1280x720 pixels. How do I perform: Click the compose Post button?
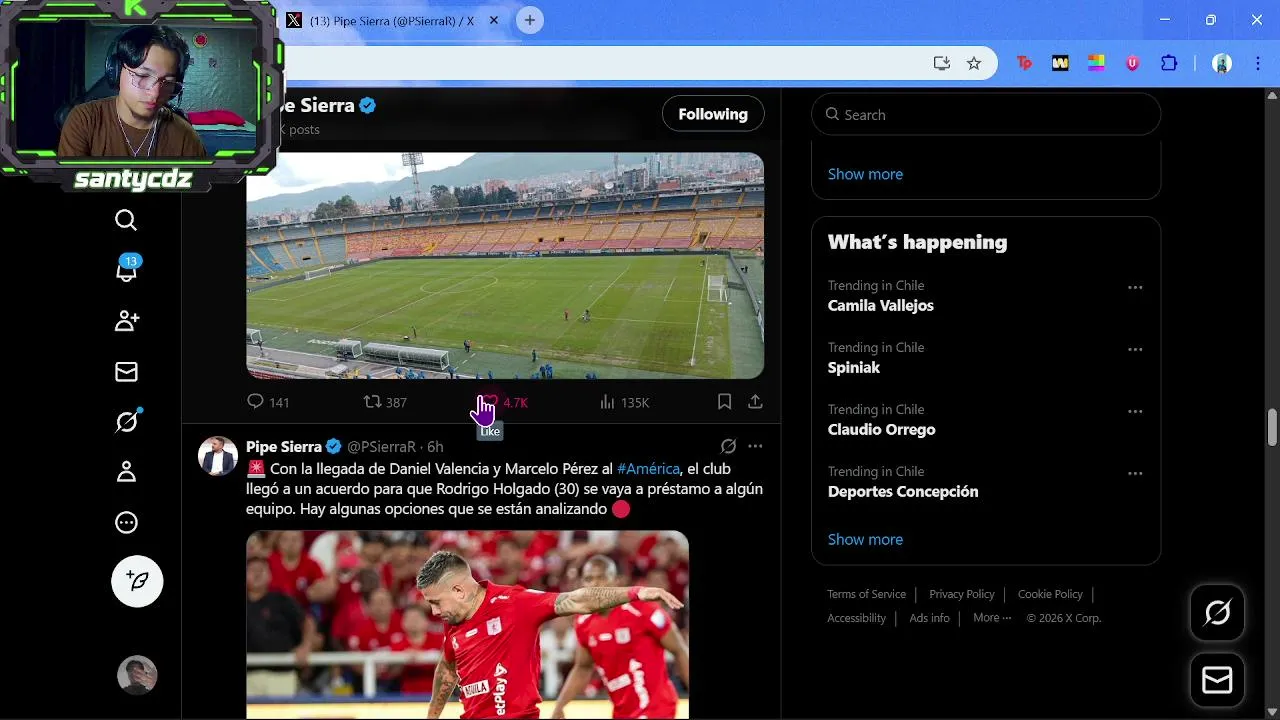click(x=137, y=581)
